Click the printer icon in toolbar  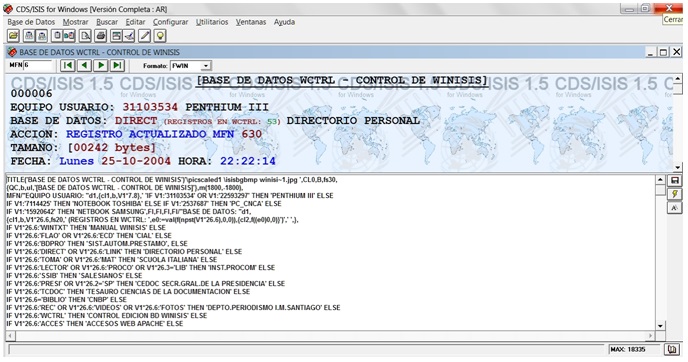click(x=100, y=36)
